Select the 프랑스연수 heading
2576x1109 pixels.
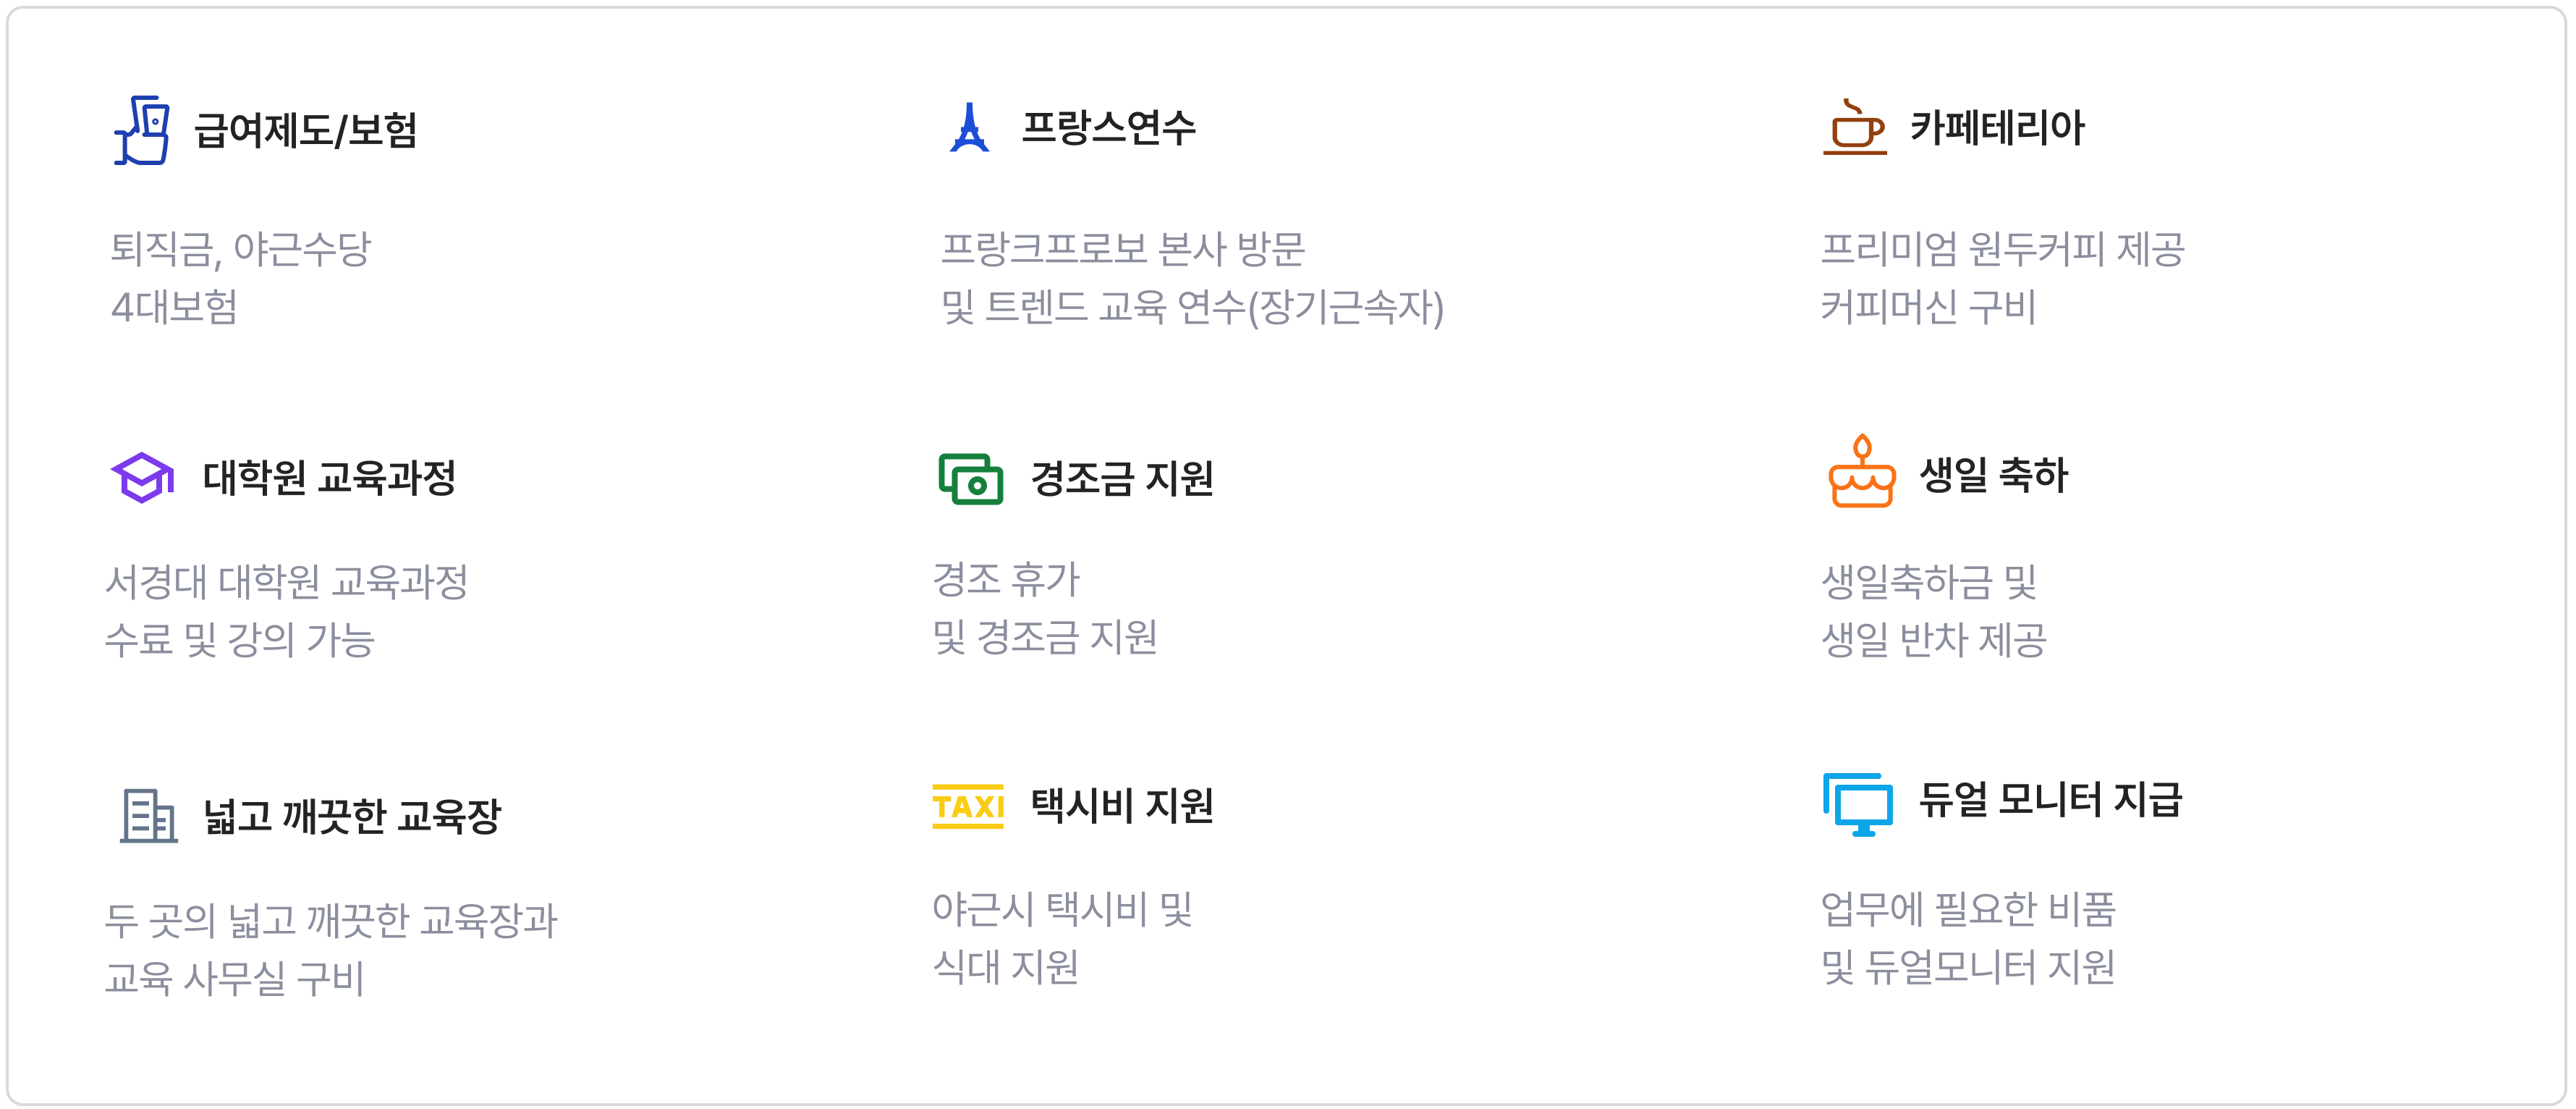point(1107,128)
